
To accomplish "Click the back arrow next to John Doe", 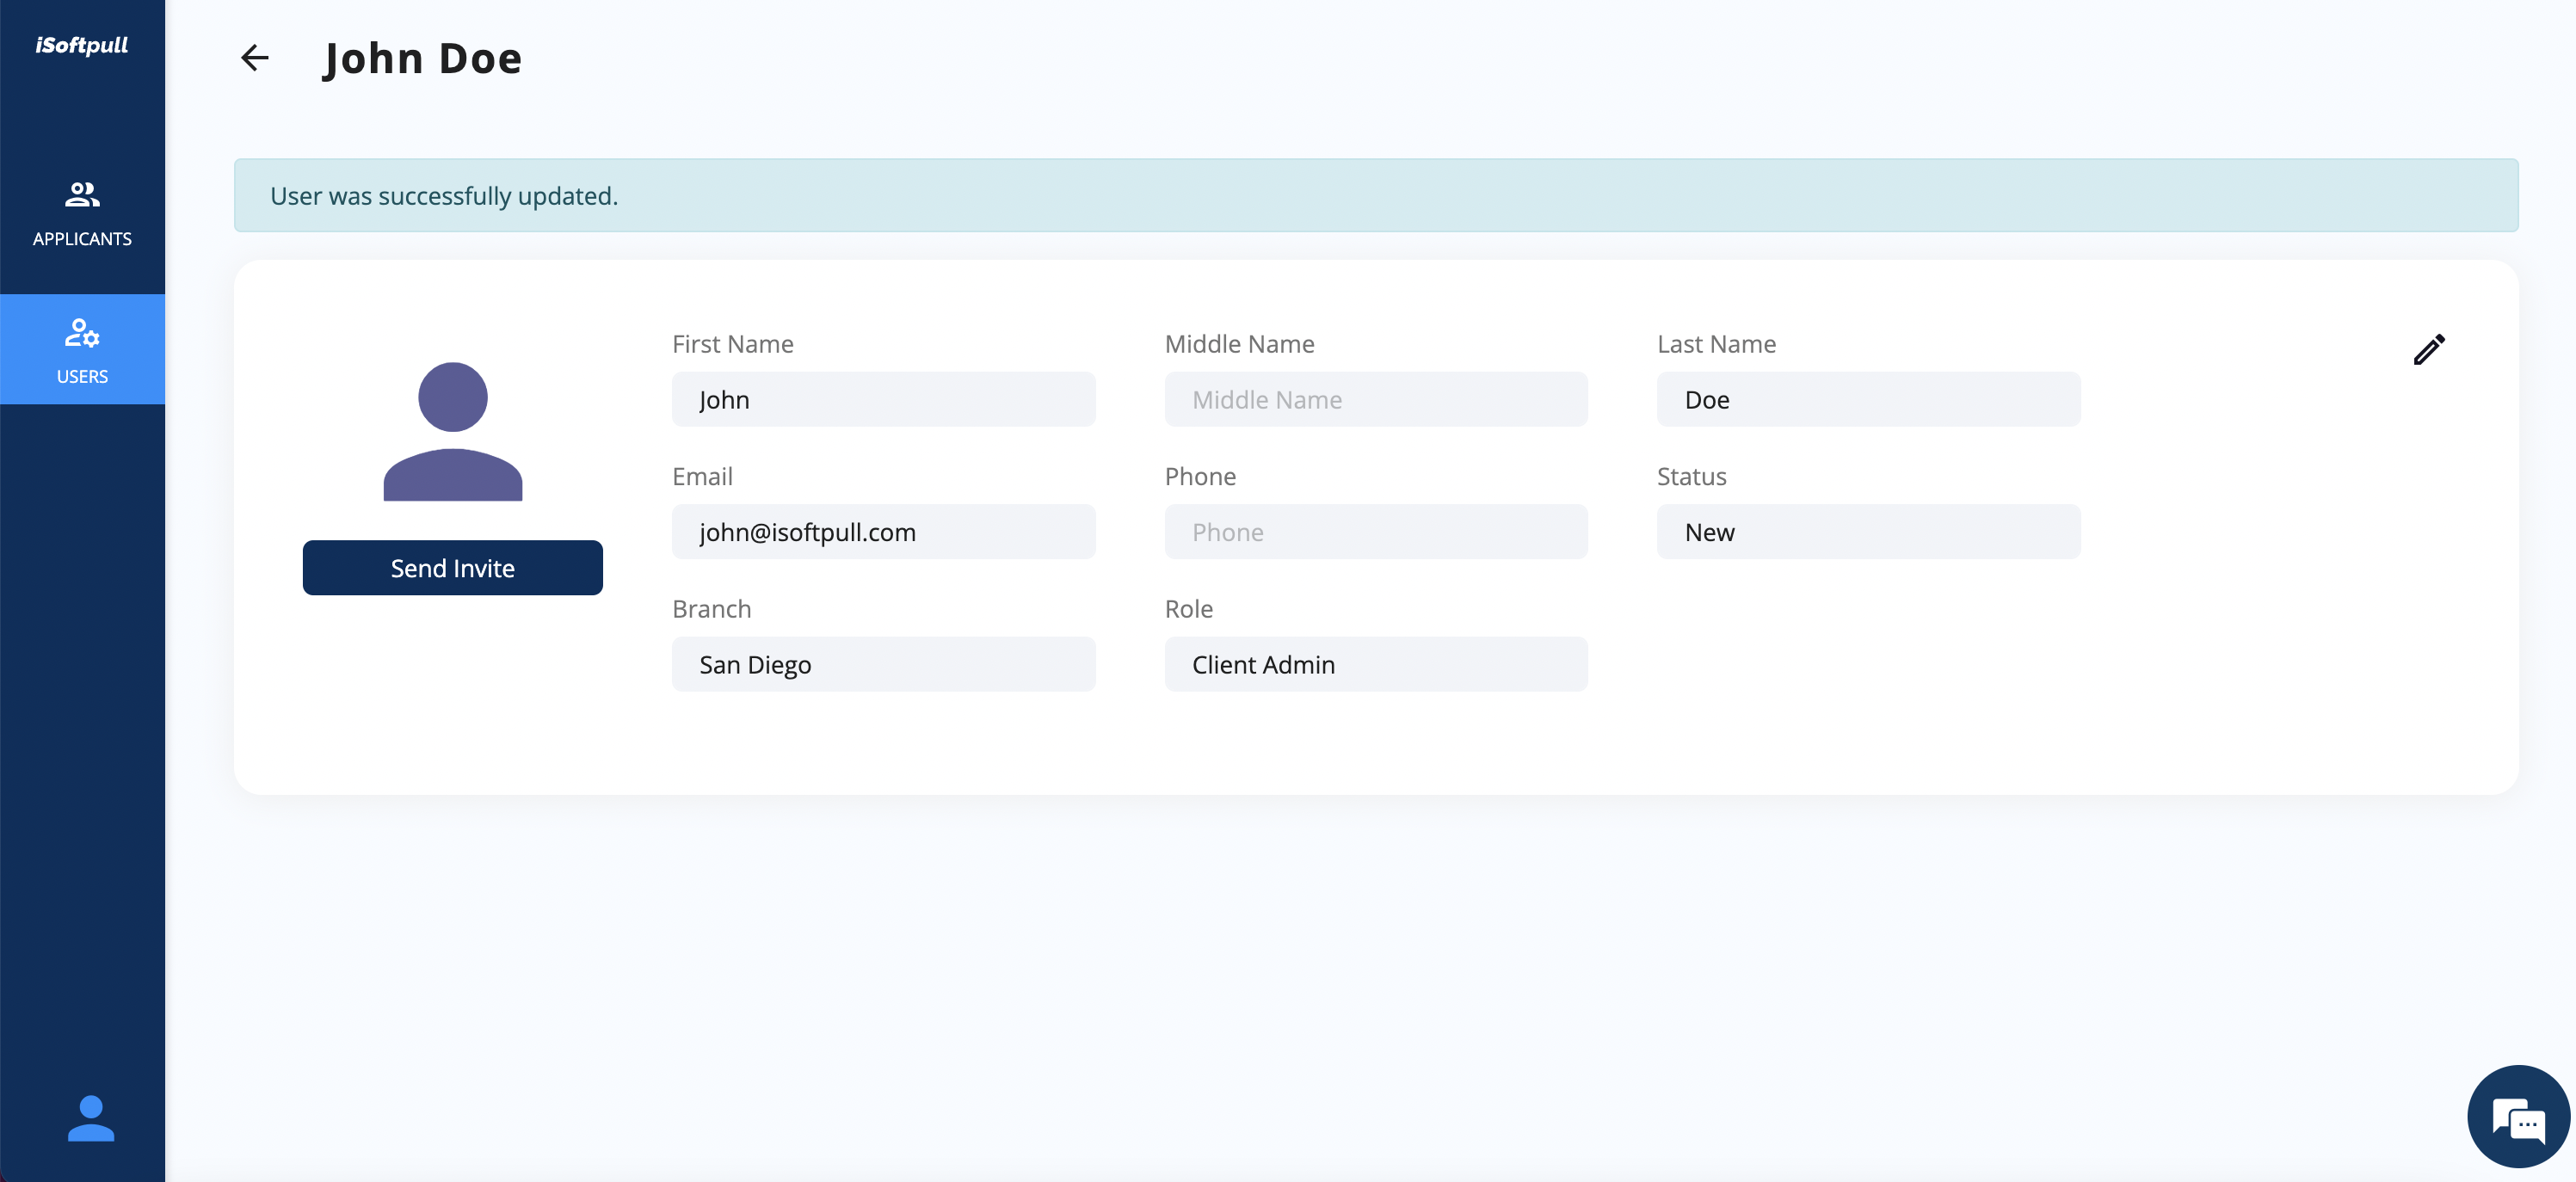I will click(254, 58).
